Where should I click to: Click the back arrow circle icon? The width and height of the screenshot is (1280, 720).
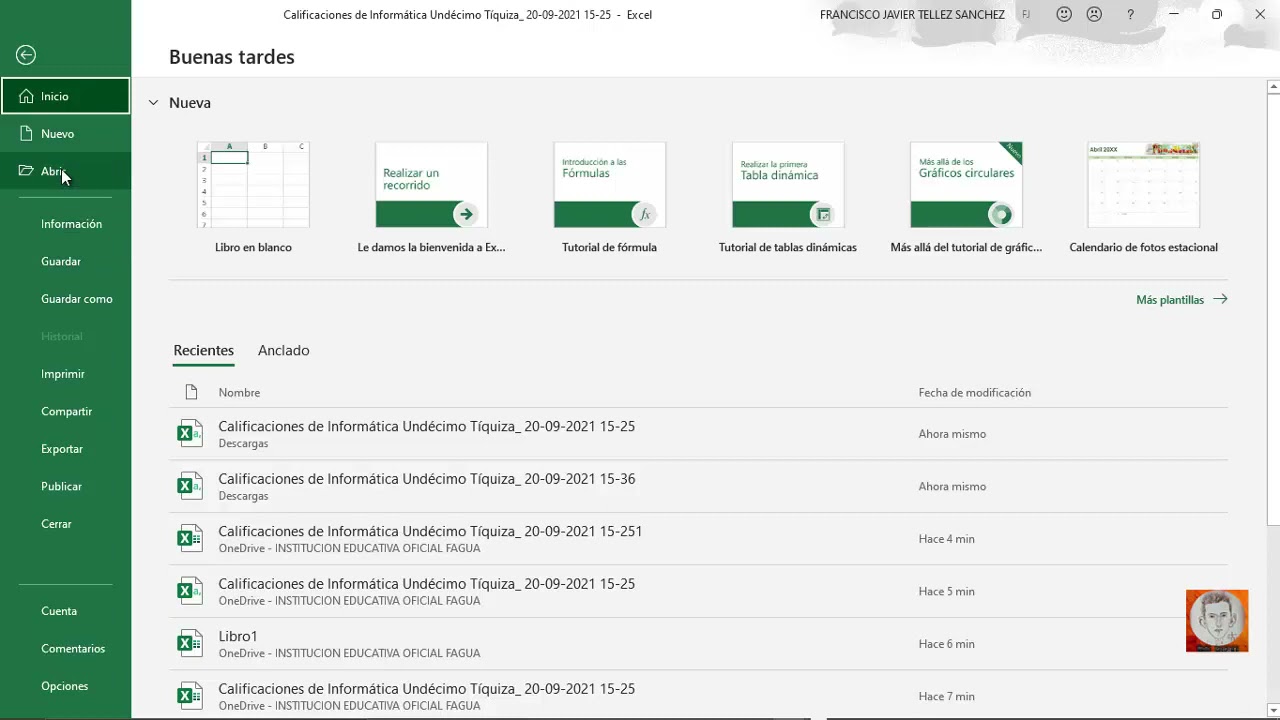[26, 55]
